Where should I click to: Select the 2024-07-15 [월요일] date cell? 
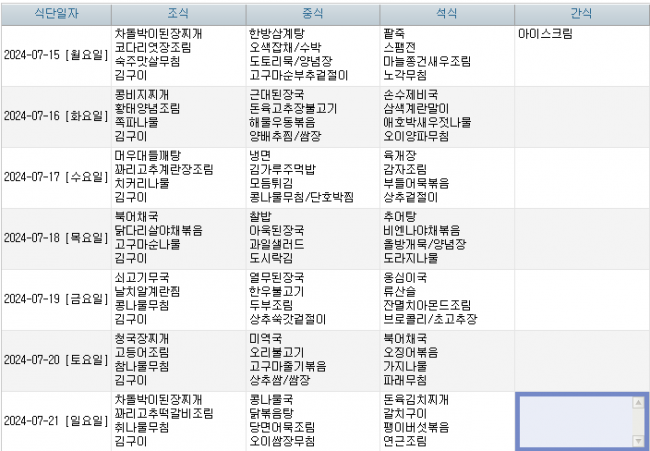55,54
